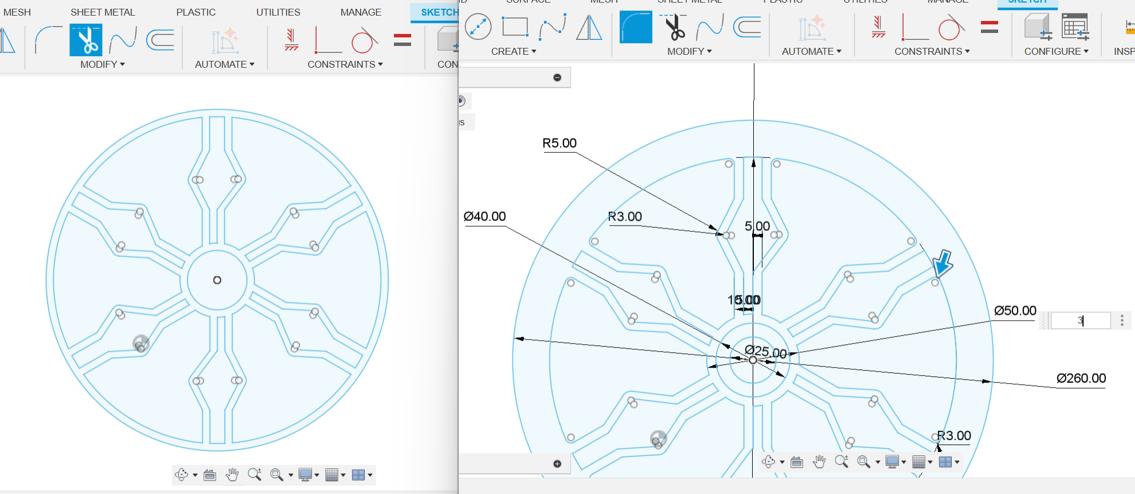Click the Ø260.00 dimension label
The width and height of the screenshot is (1135, 494).
[1081, 378]
